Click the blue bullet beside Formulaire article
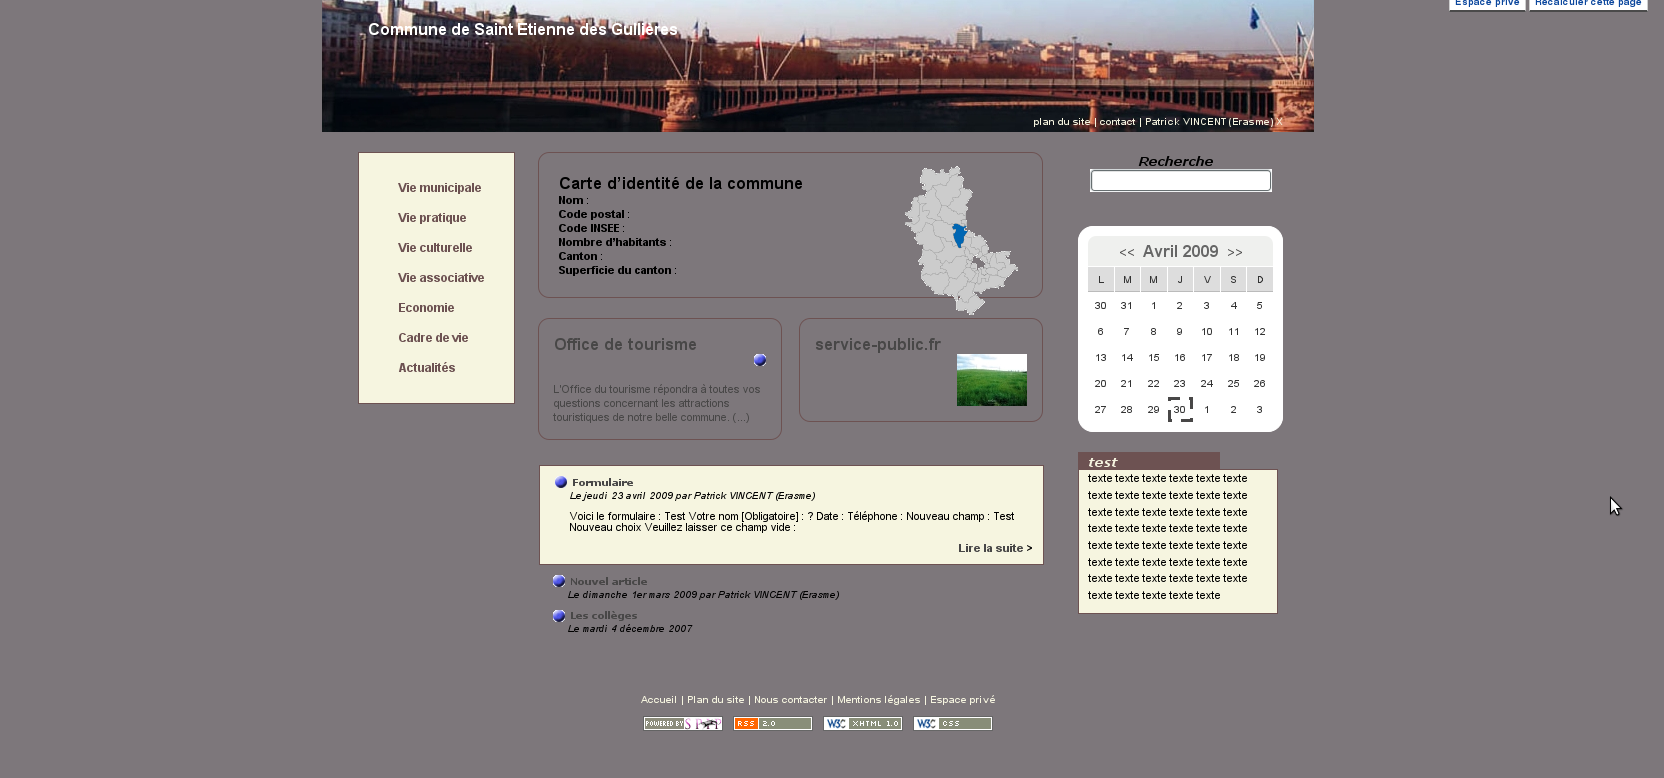The width and height of the screenshot is (1664, 778). coord(561,482)
